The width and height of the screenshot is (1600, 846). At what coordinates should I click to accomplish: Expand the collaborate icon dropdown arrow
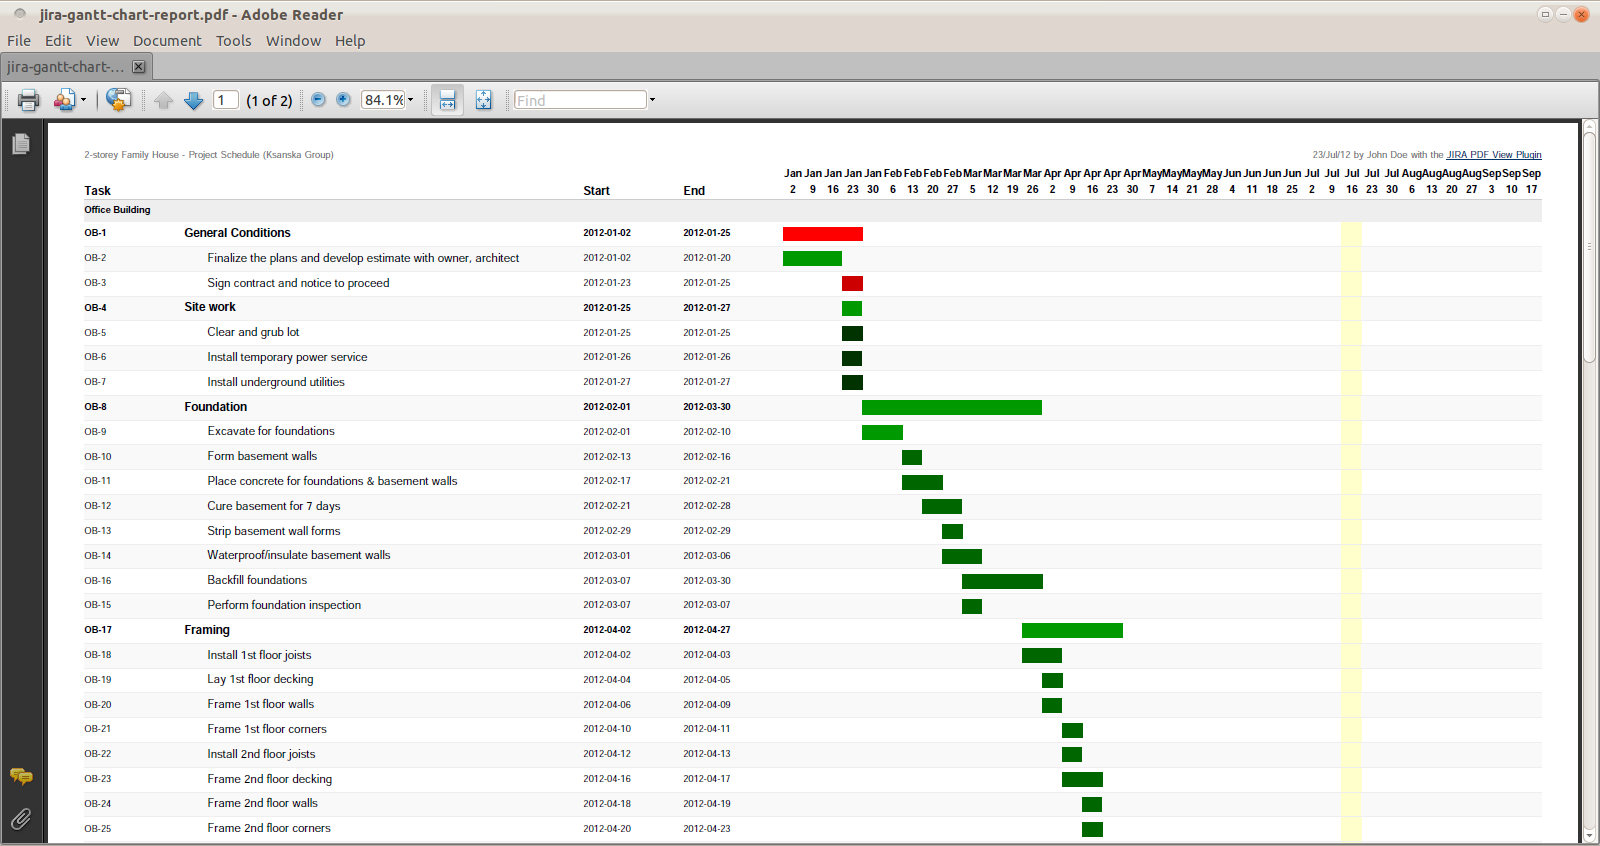click(83, 100)
